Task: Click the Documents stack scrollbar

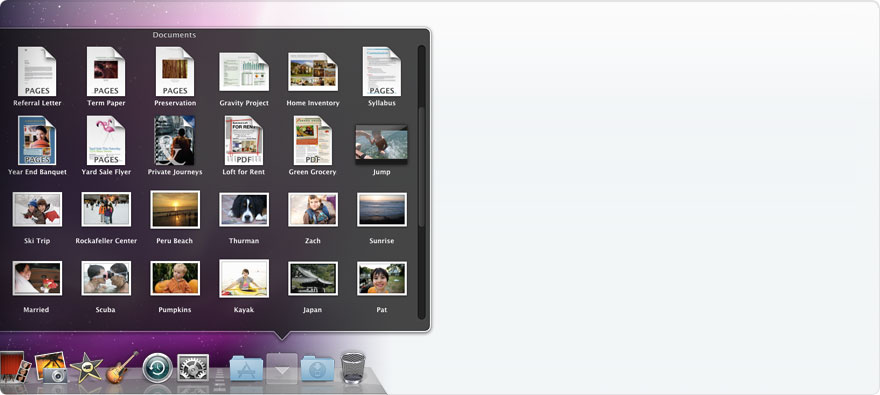Action: tap(421, 167)
